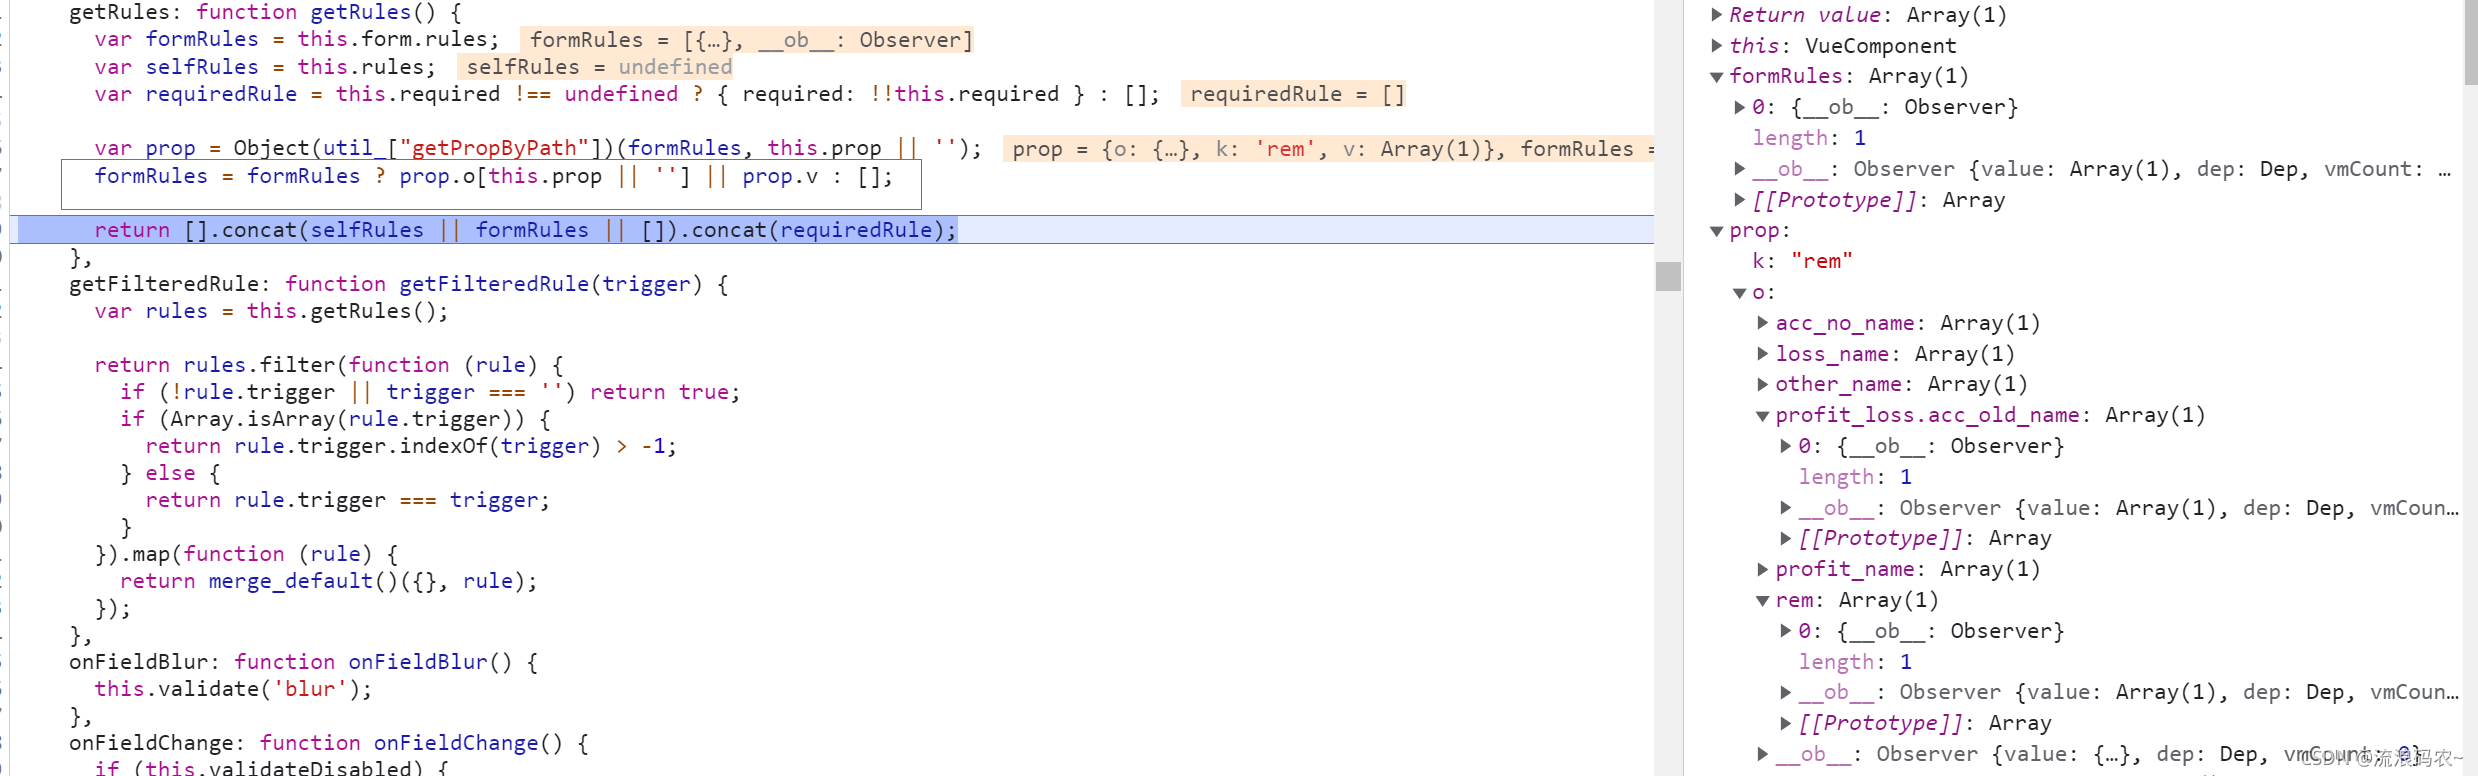
Task: Collapse the prop object in scope panel
Action: point(1716,231)
